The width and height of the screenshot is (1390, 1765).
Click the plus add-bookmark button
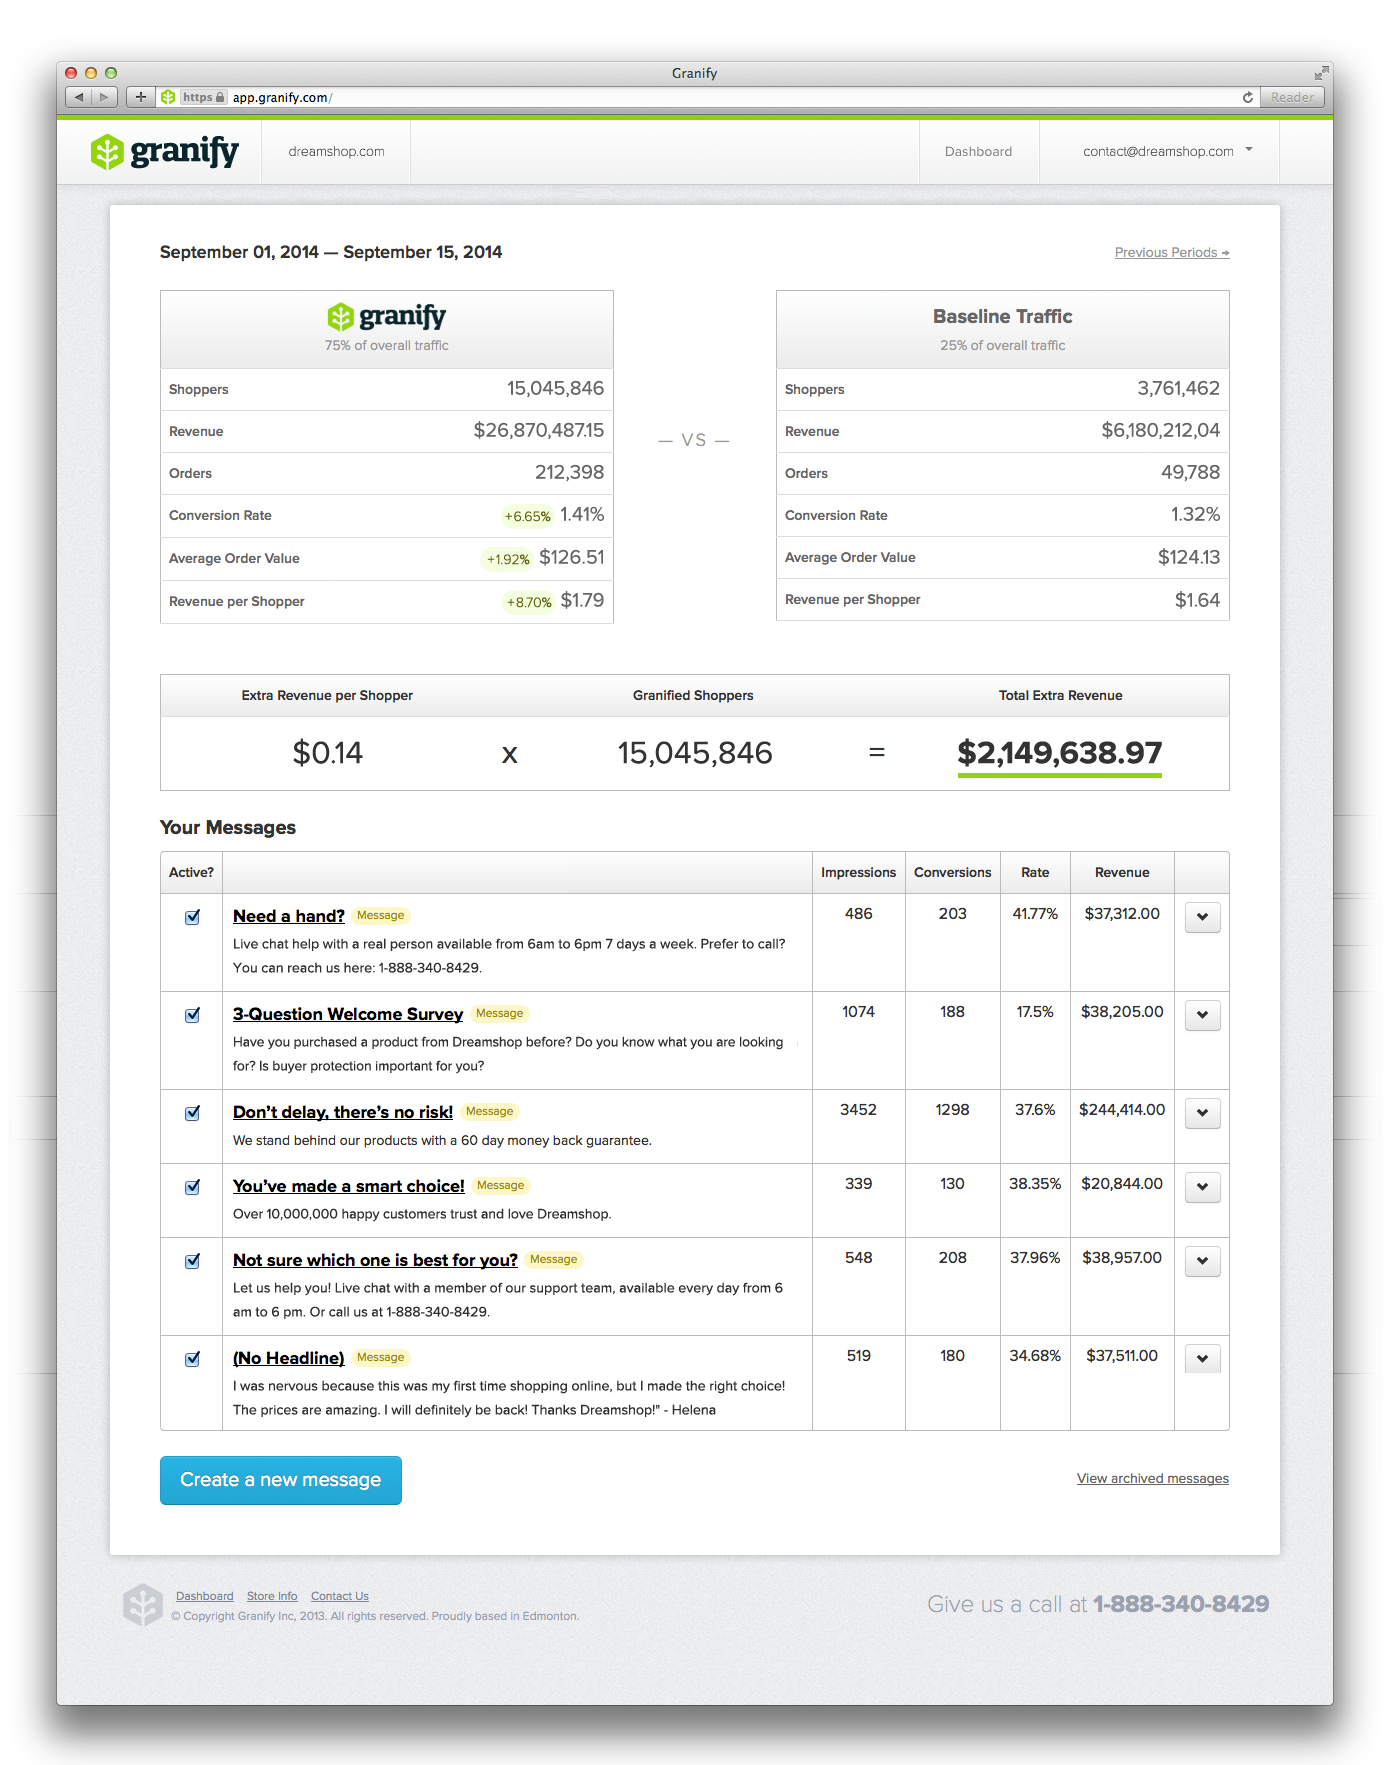tap(141, 97)
